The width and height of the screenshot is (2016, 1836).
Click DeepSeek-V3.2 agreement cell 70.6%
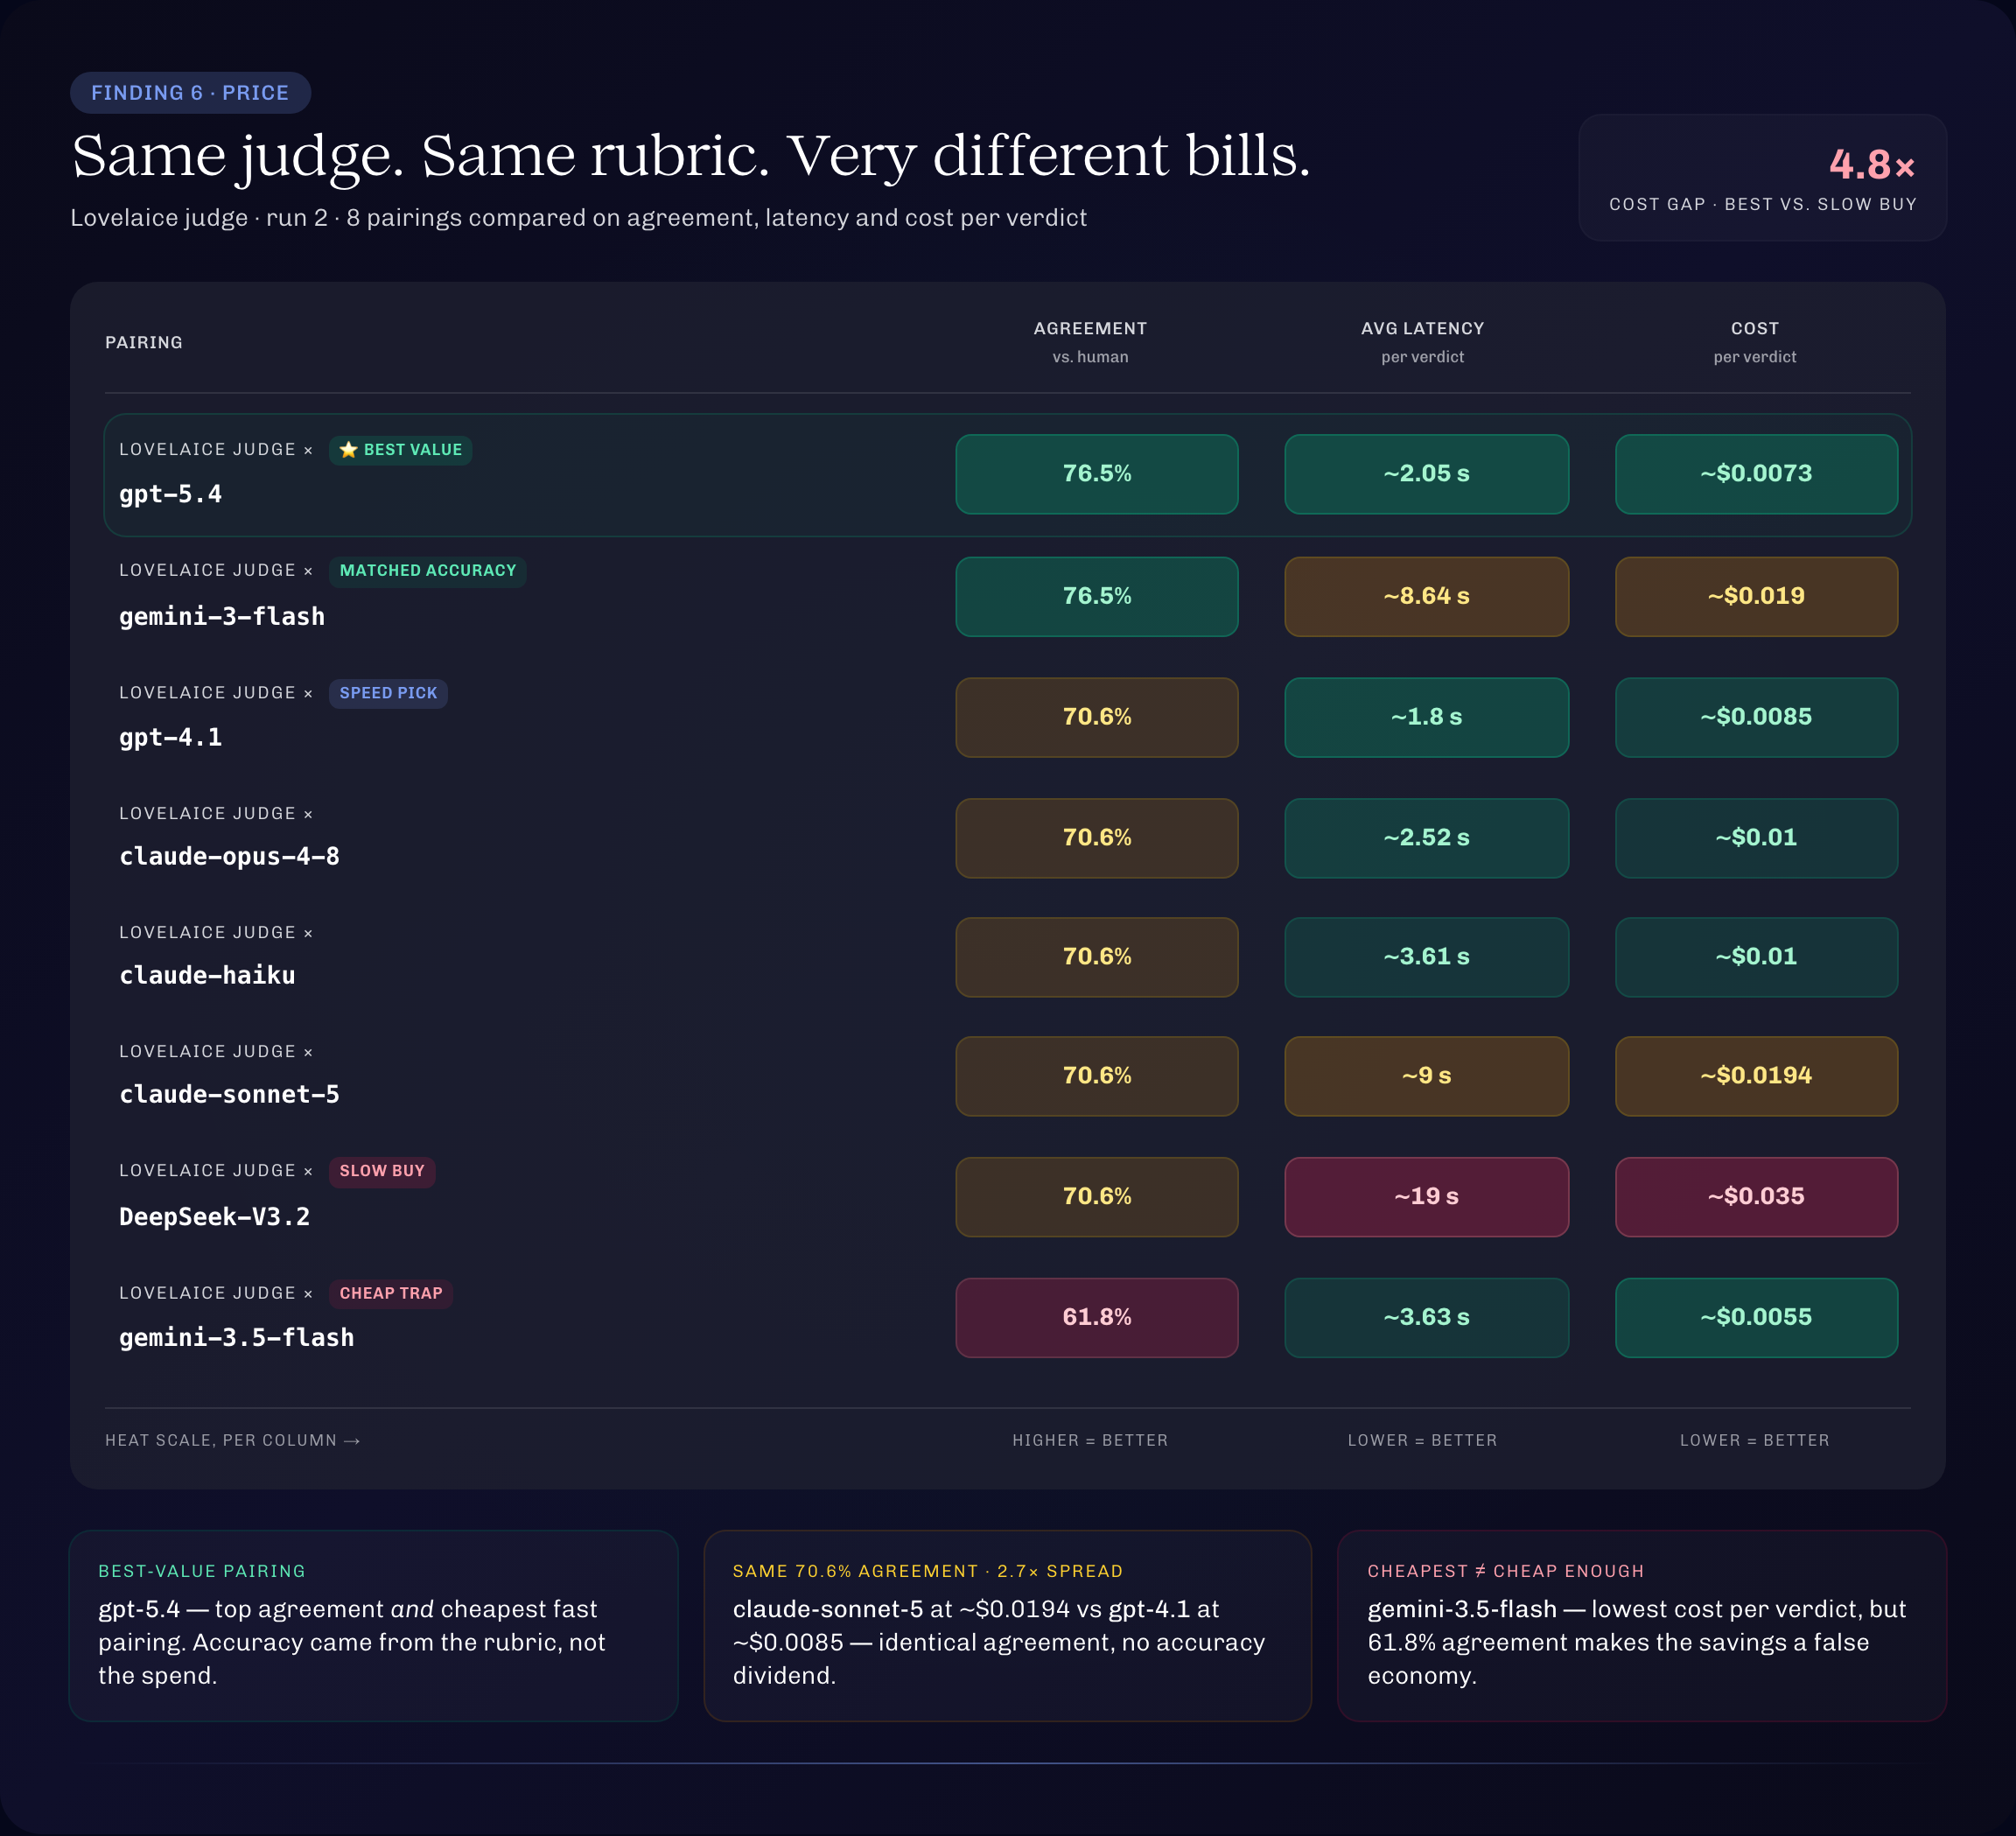pos(1097,1197)
